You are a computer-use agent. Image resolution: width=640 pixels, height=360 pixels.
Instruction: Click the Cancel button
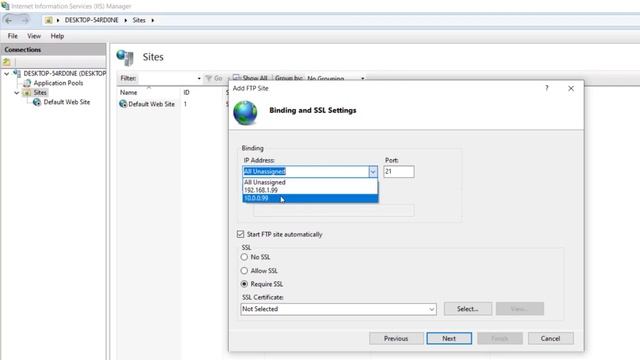(x=550, y=338)
